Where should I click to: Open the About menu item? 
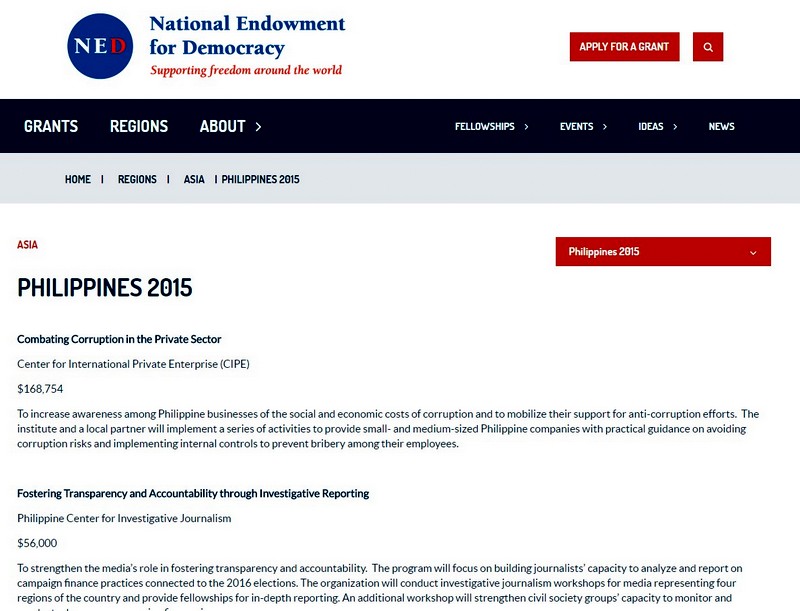[x=222, y=126]
